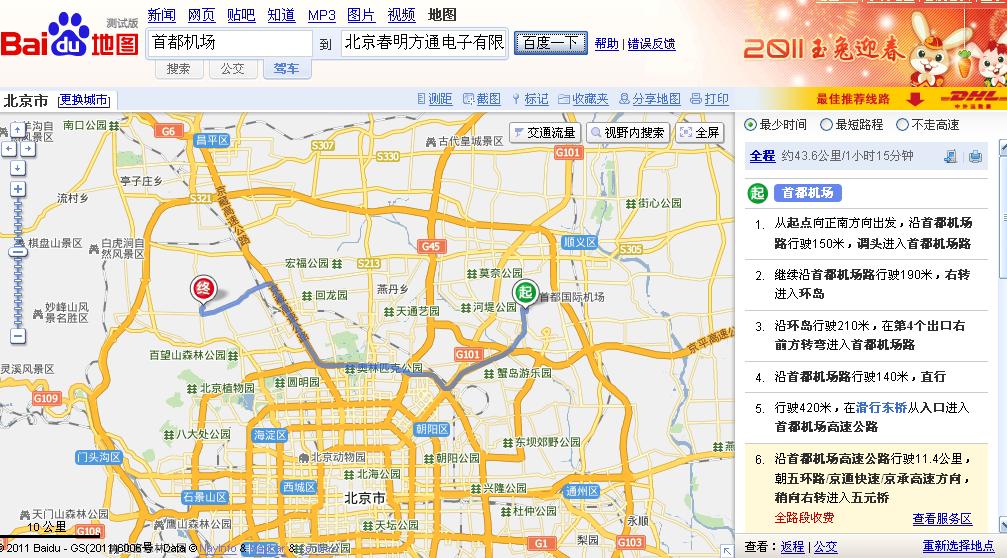Select direction step 3 沿环岛行驶210米
The height and width of the screenshot is (558, 1007).
[x=866, y=335]
